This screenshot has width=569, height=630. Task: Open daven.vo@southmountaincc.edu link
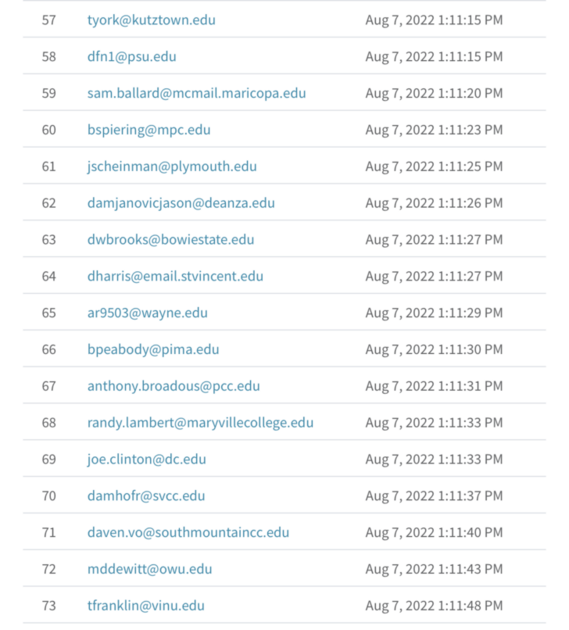click(188, 532)
